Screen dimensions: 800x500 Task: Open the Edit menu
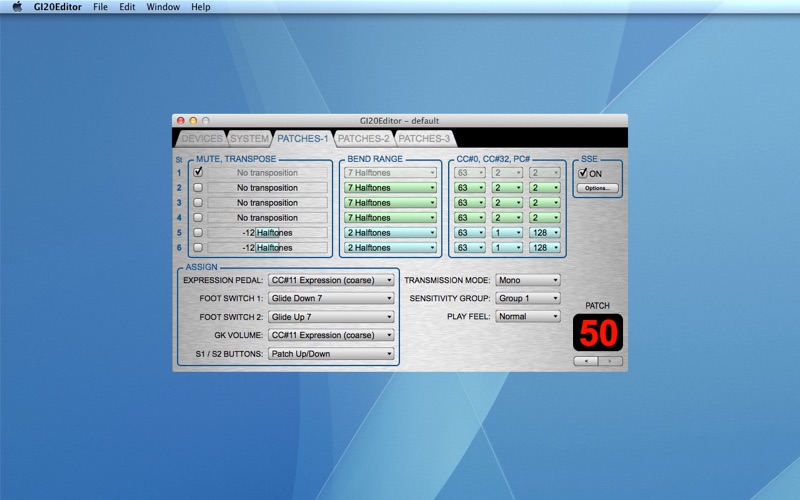tap(127, 7)
